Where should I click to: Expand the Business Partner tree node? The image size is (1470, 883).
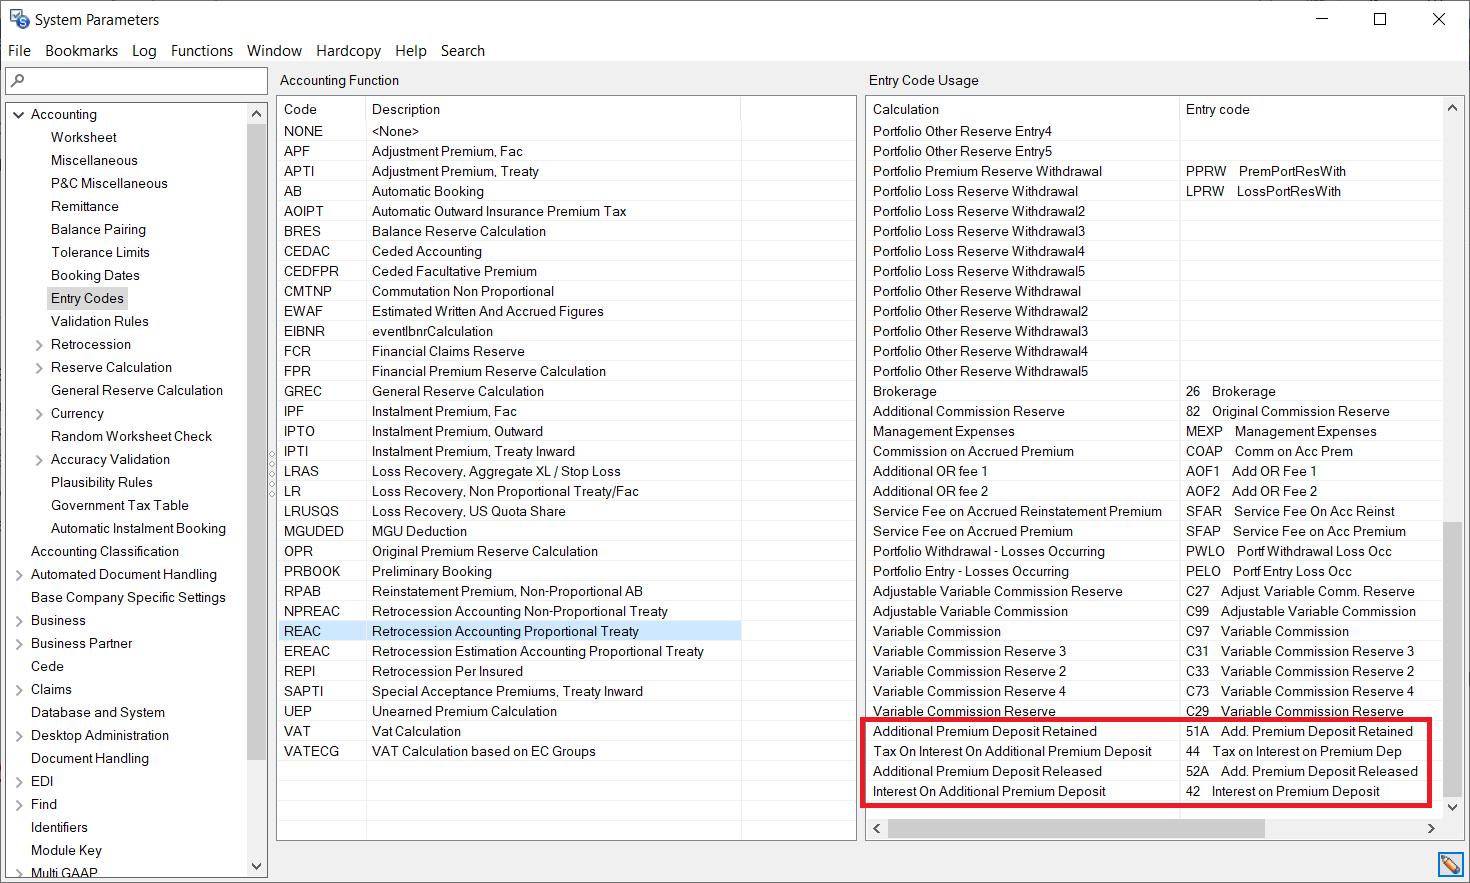[19, 644]
